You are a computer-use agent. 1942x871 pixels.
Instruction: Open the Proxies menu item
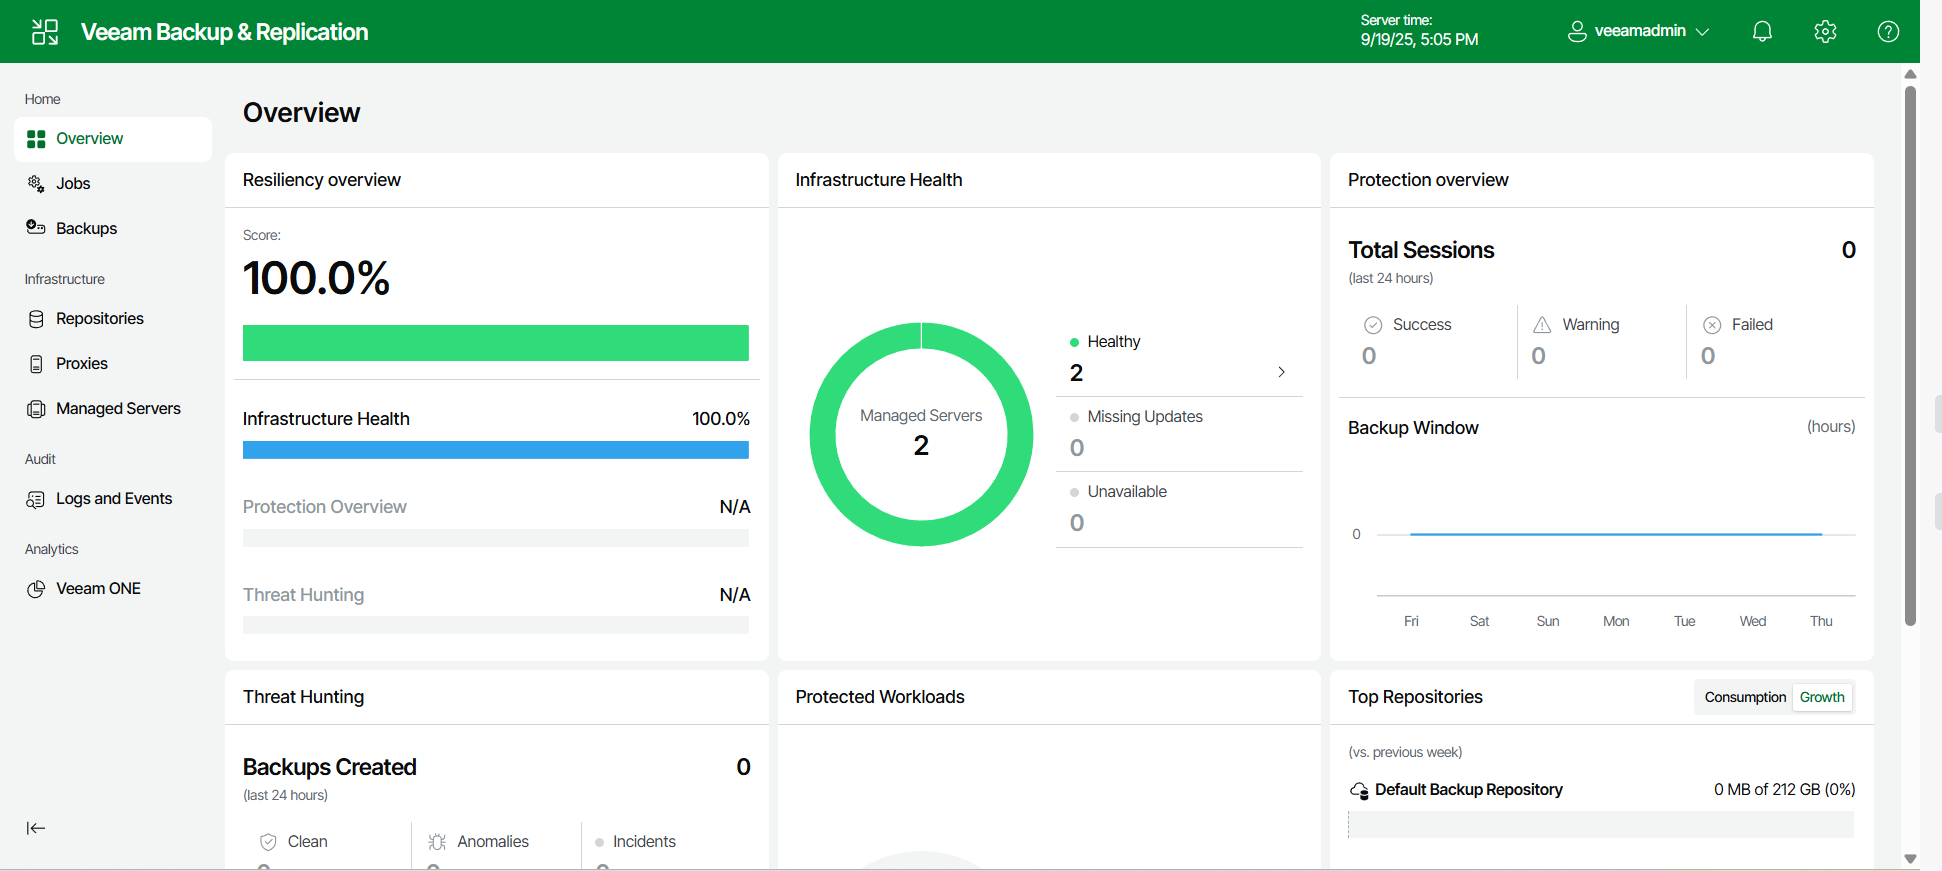[81, 364]
